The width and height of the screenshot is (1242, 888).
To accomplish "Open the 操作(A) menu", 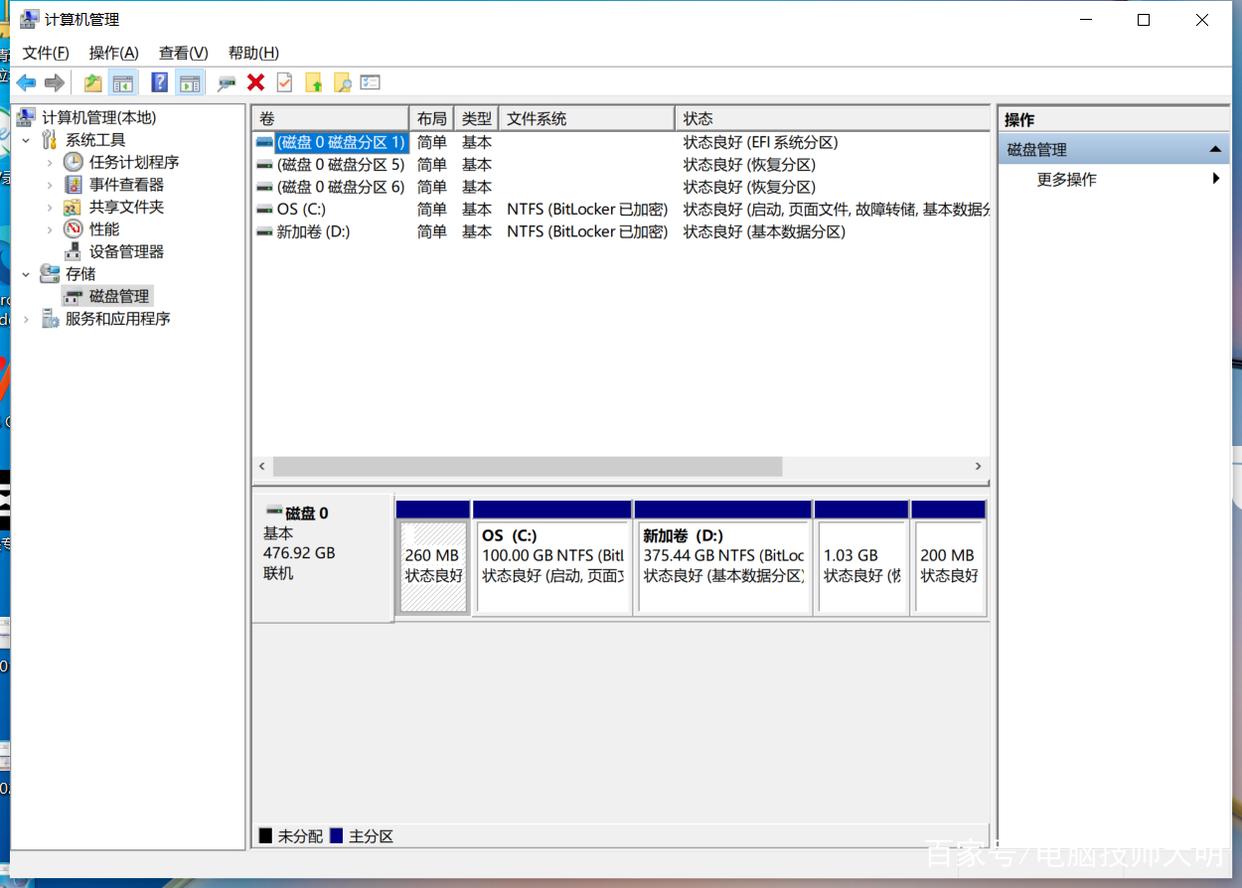I will 113,53.
